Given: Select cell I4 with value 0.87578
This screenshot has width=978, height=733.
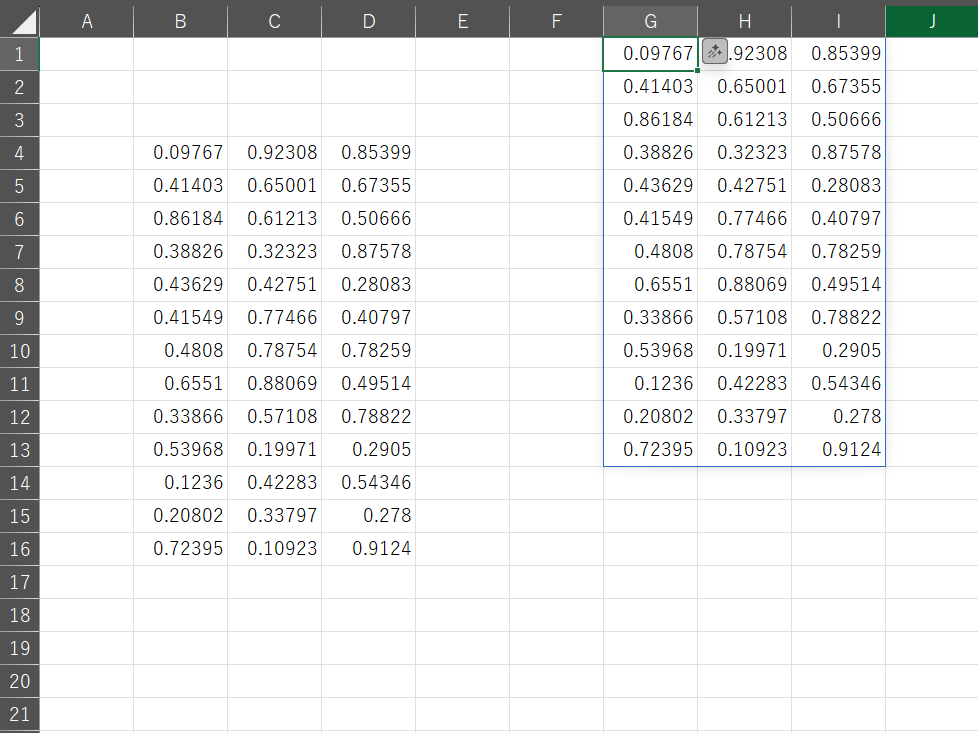Looking at the screenshot, I should click(838, 153).
